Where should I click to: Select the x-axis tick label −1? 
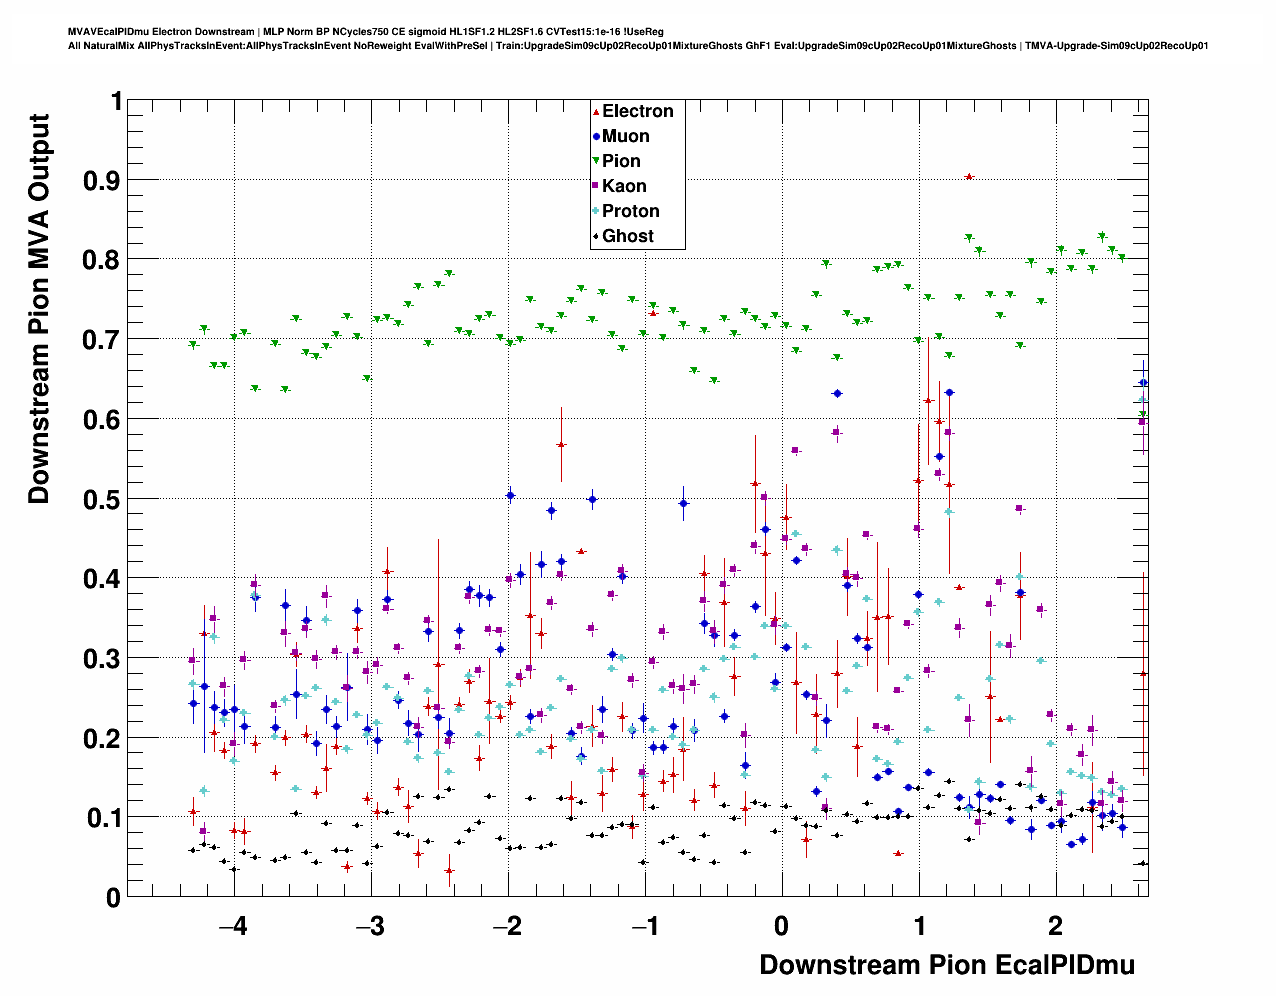pos(644,925)
